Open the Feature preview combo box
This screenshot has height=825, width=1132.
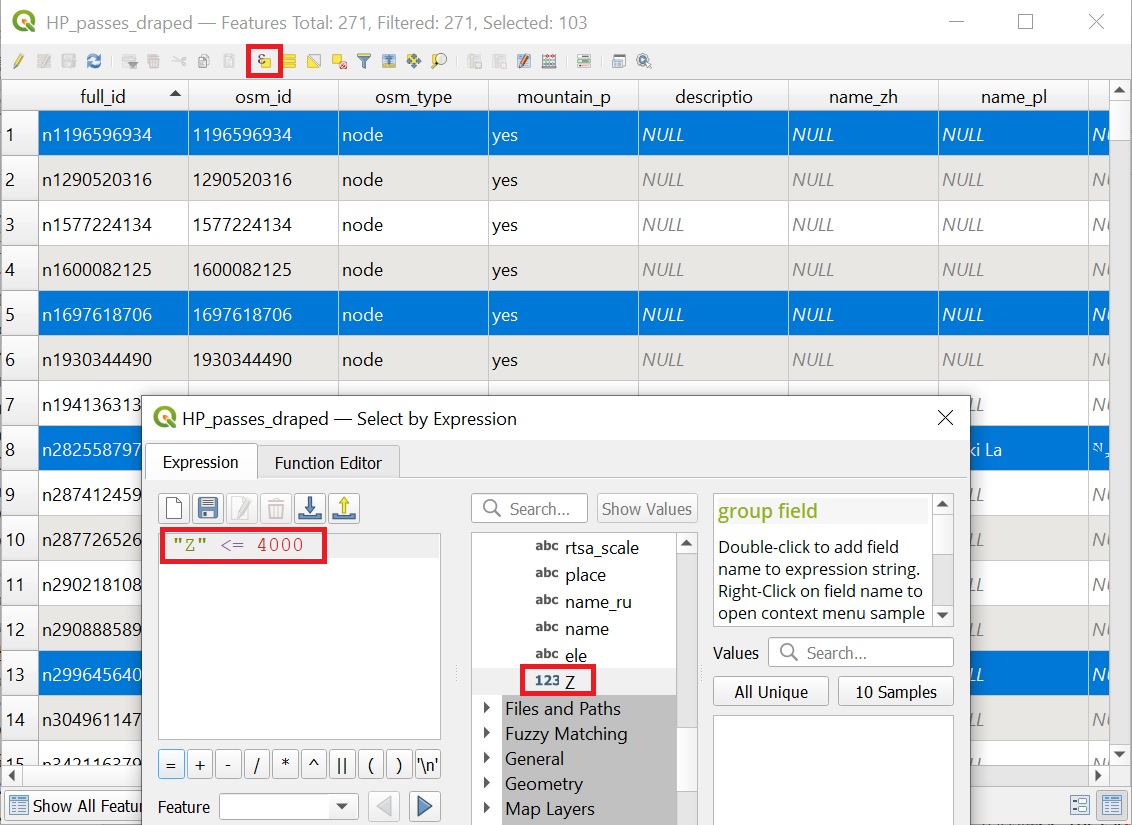288,806
